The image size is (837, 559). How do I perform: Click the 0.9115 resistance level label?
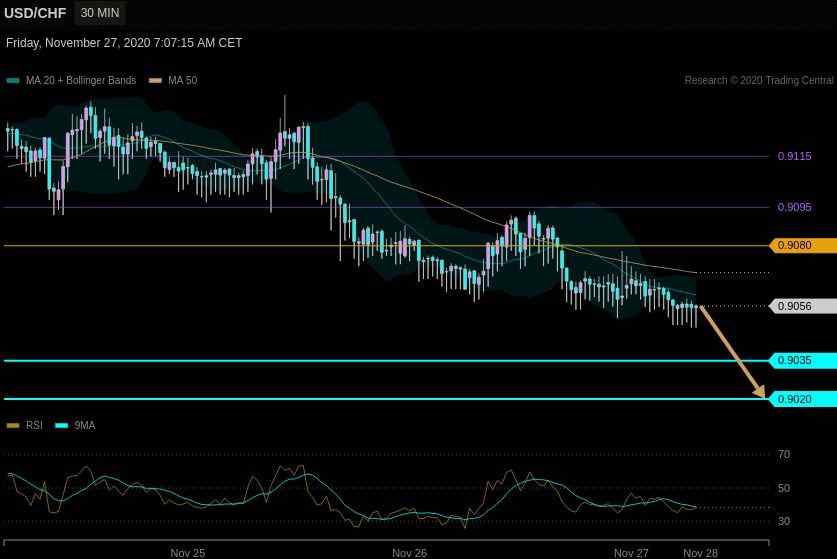pyautogui.click(x=794, y=156)
